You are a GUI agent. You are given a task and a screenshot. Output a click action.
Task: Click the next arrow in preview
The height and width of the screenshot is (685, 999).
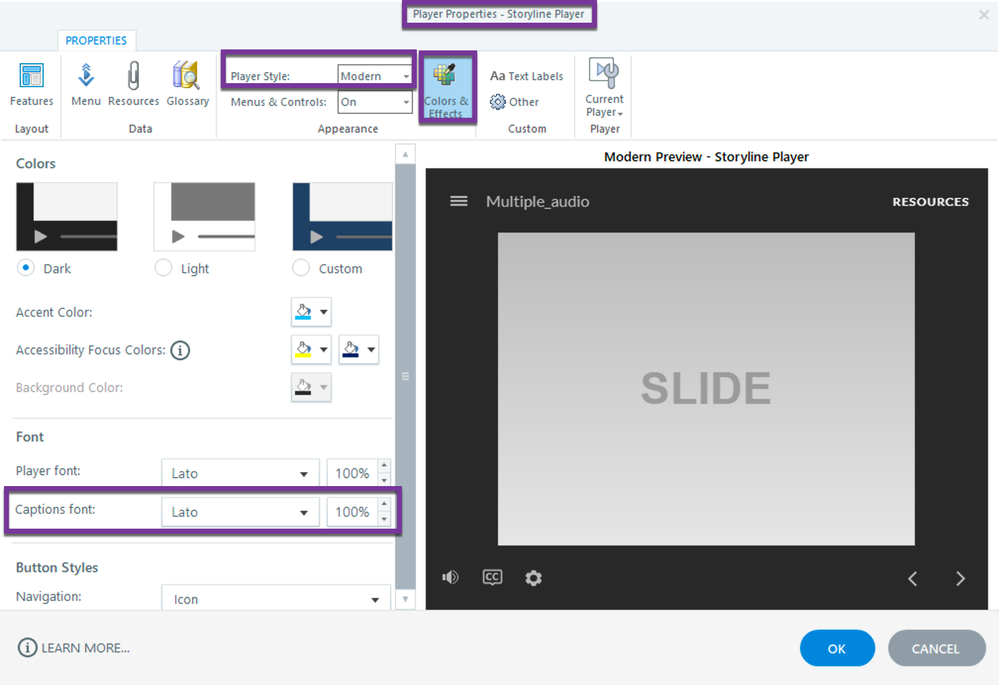(x=960, y=579)
